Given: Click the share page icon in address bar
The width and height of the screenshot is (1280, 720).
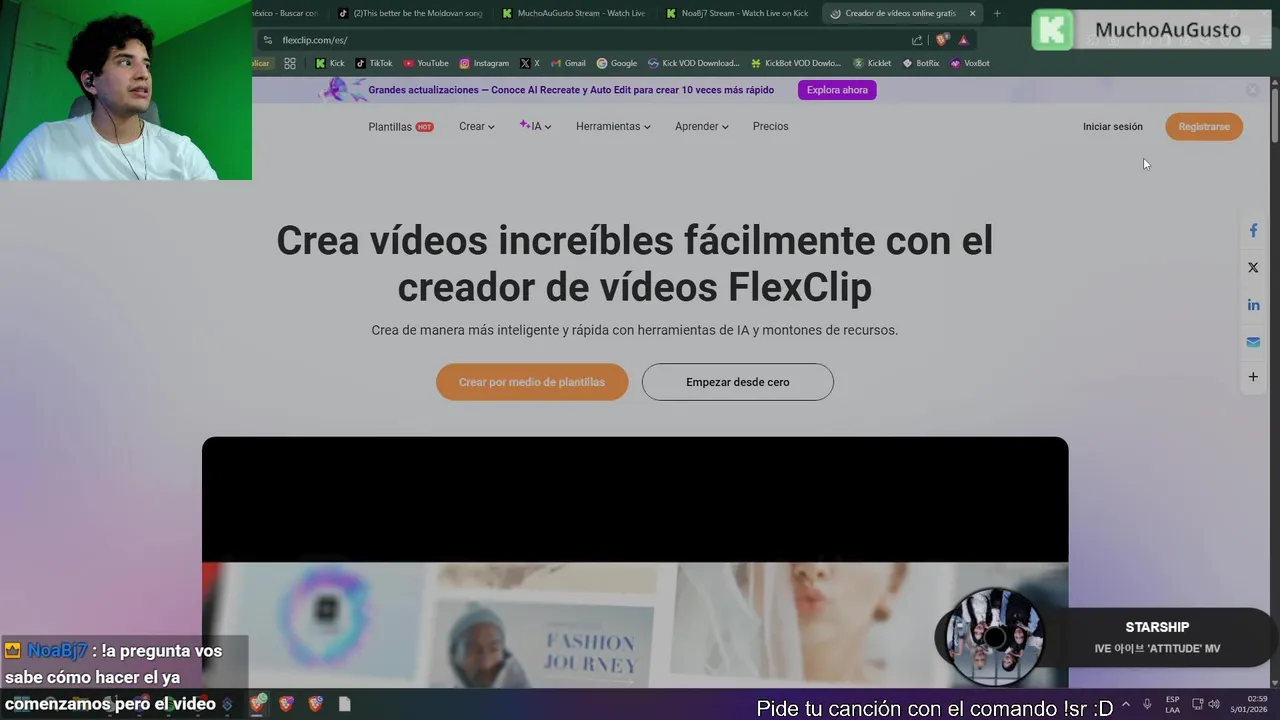Looking at the screenshot, I should (917, 40).
